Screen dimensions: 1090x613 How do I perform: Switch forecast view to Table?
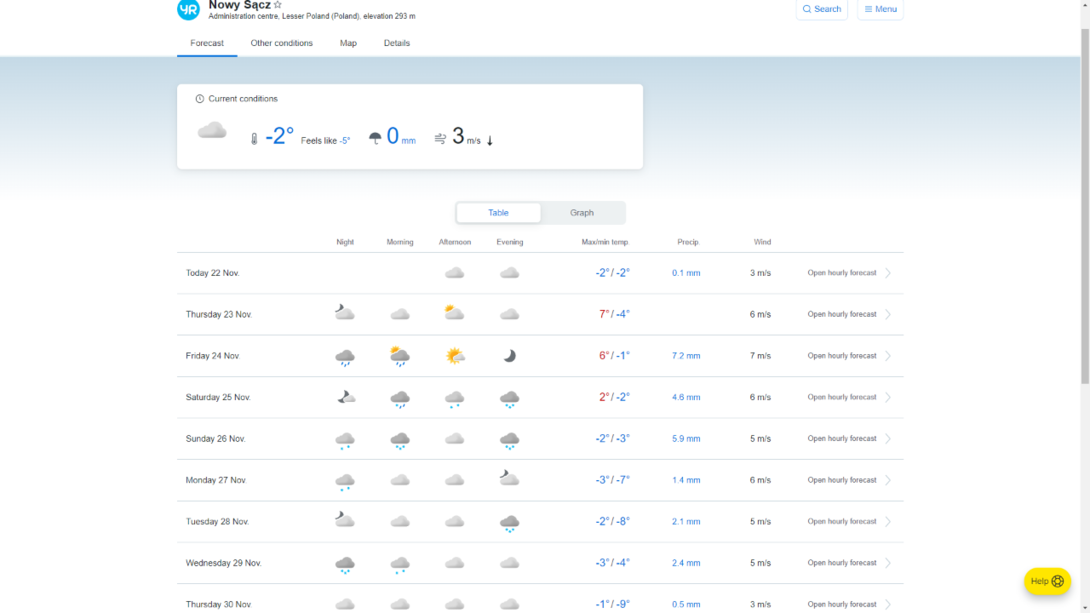[x=498, y=213]
